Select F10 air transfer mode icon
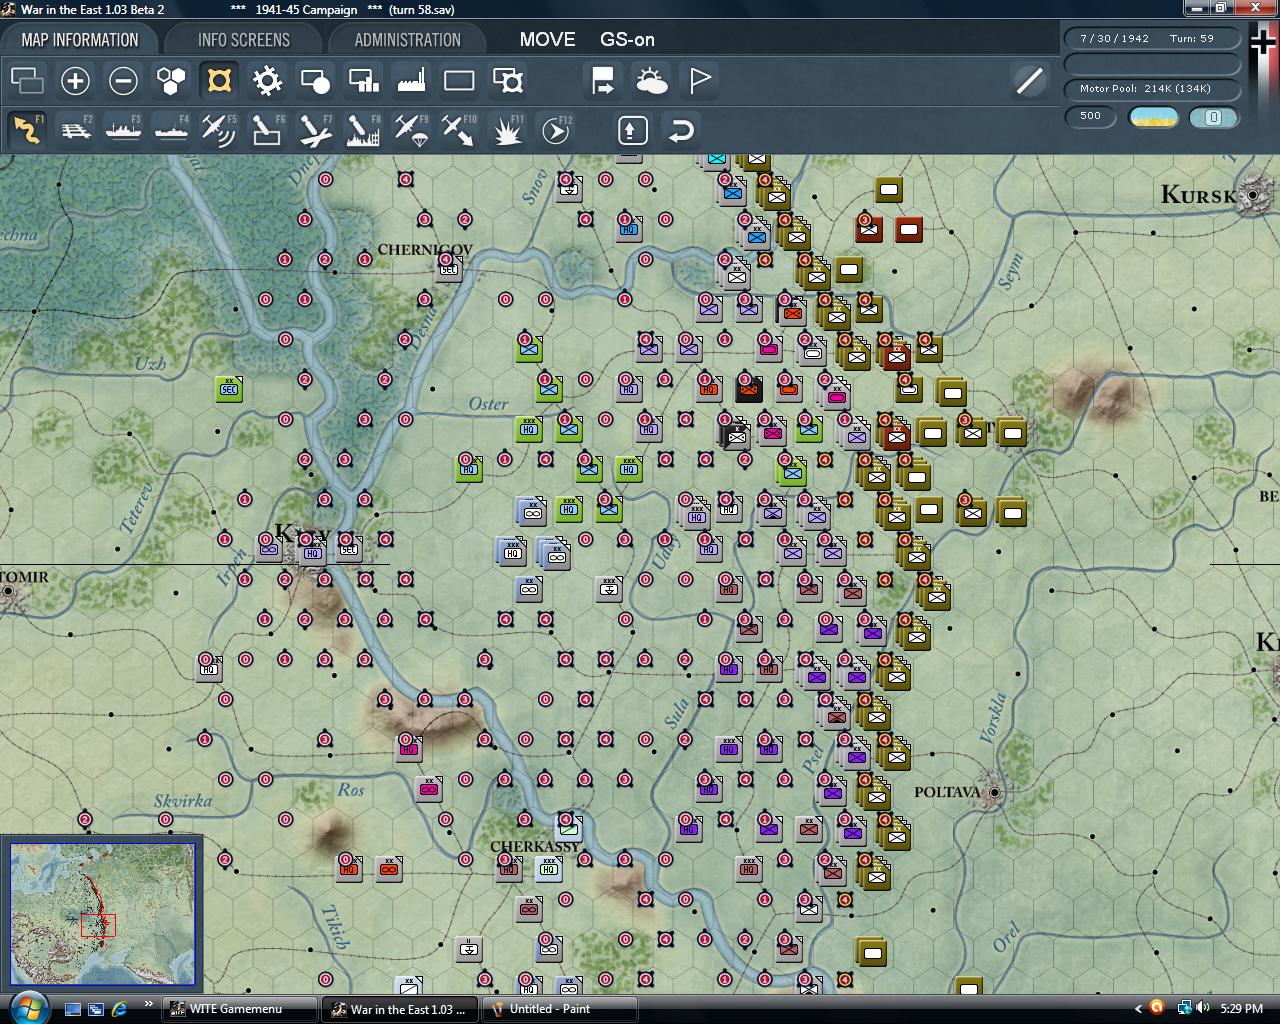The image size is (1280, 1024). [x=459, y=130]
